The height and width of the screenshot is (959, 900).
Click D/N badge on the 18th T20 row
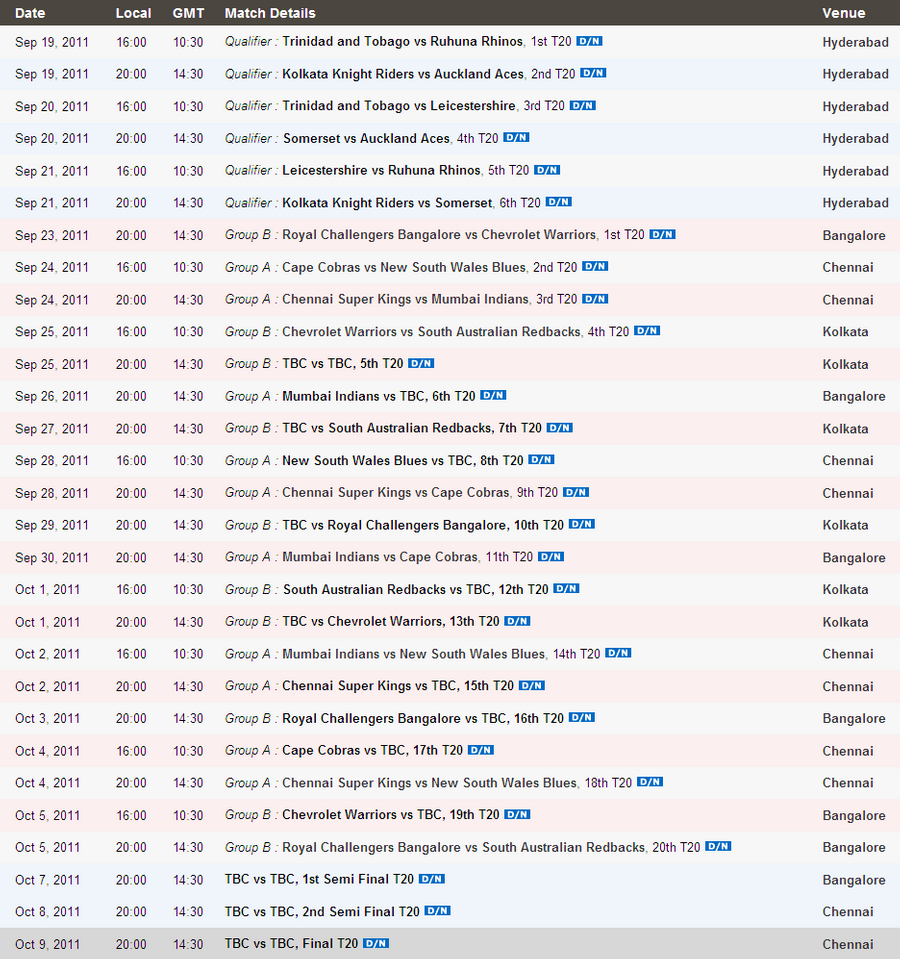(x=650, y=782)
